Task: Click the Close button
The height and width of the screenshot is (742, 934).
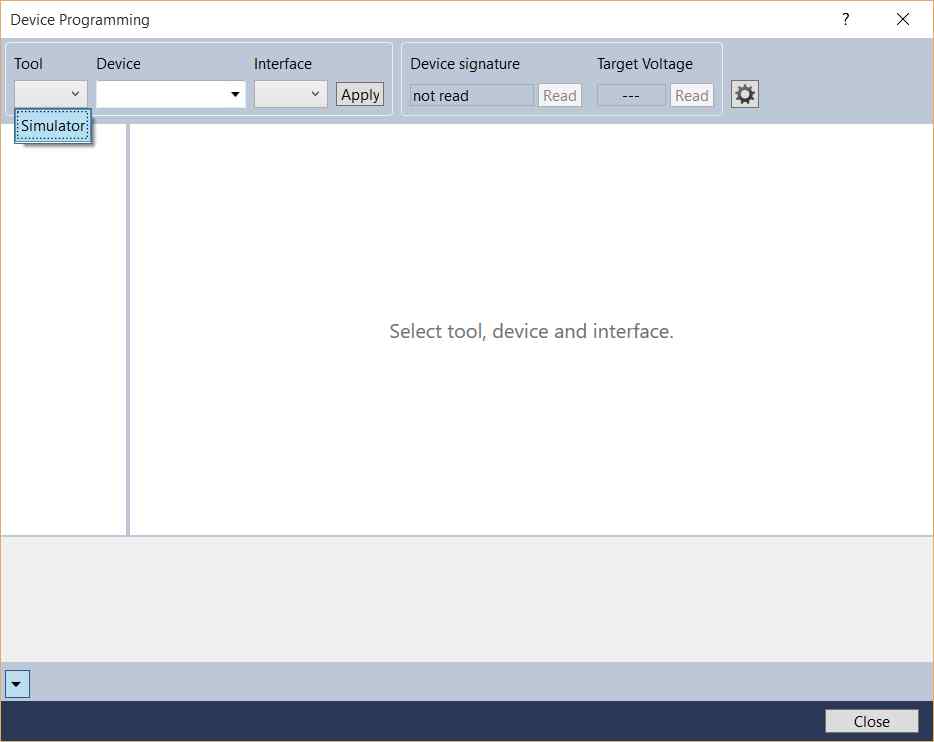Action: 871,721
